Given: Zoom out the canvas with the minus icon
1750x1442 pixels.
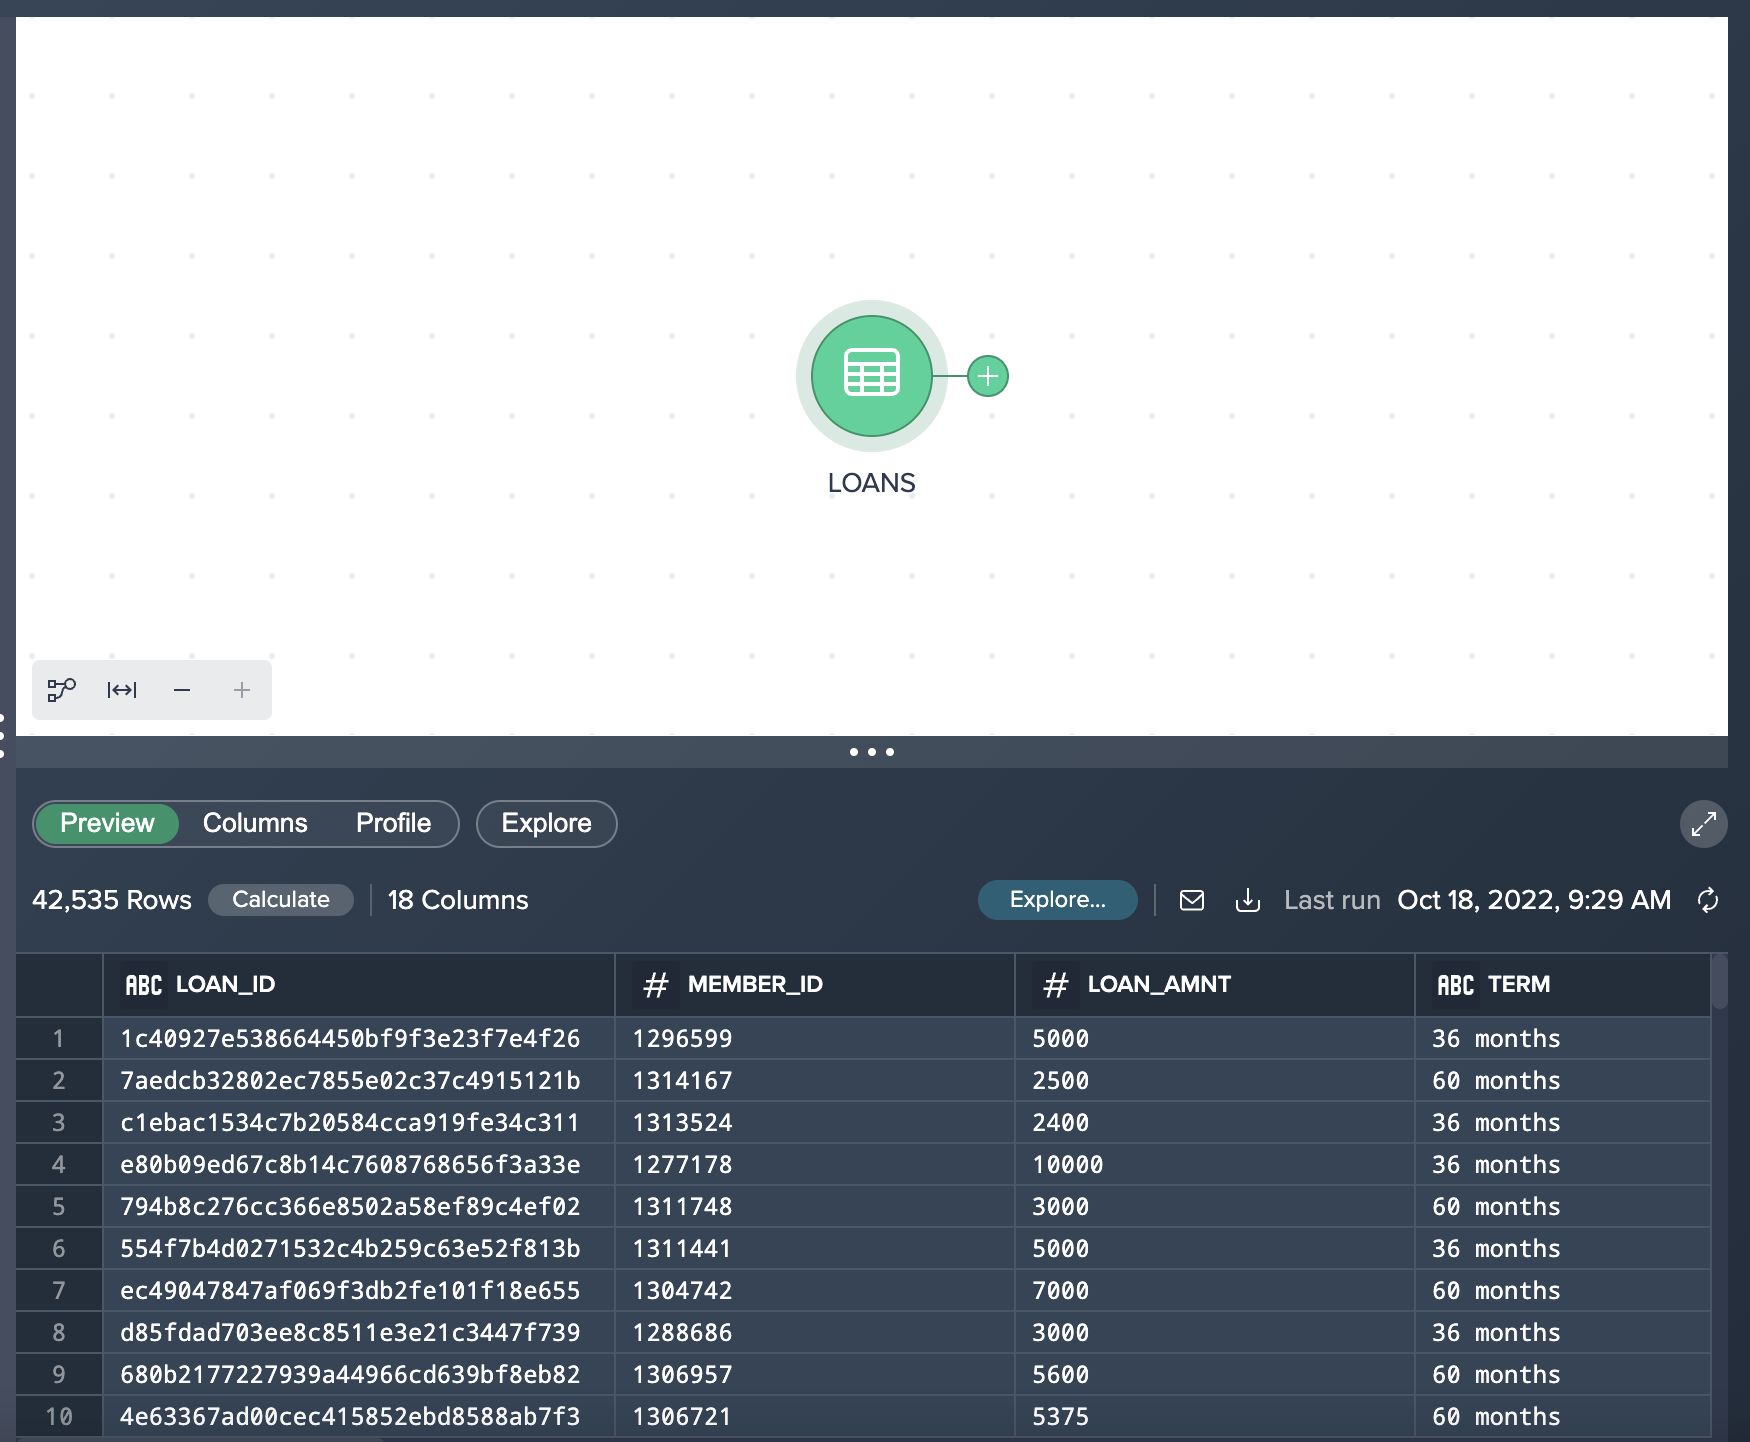Looking at the screenshot, I should [182, 690].
